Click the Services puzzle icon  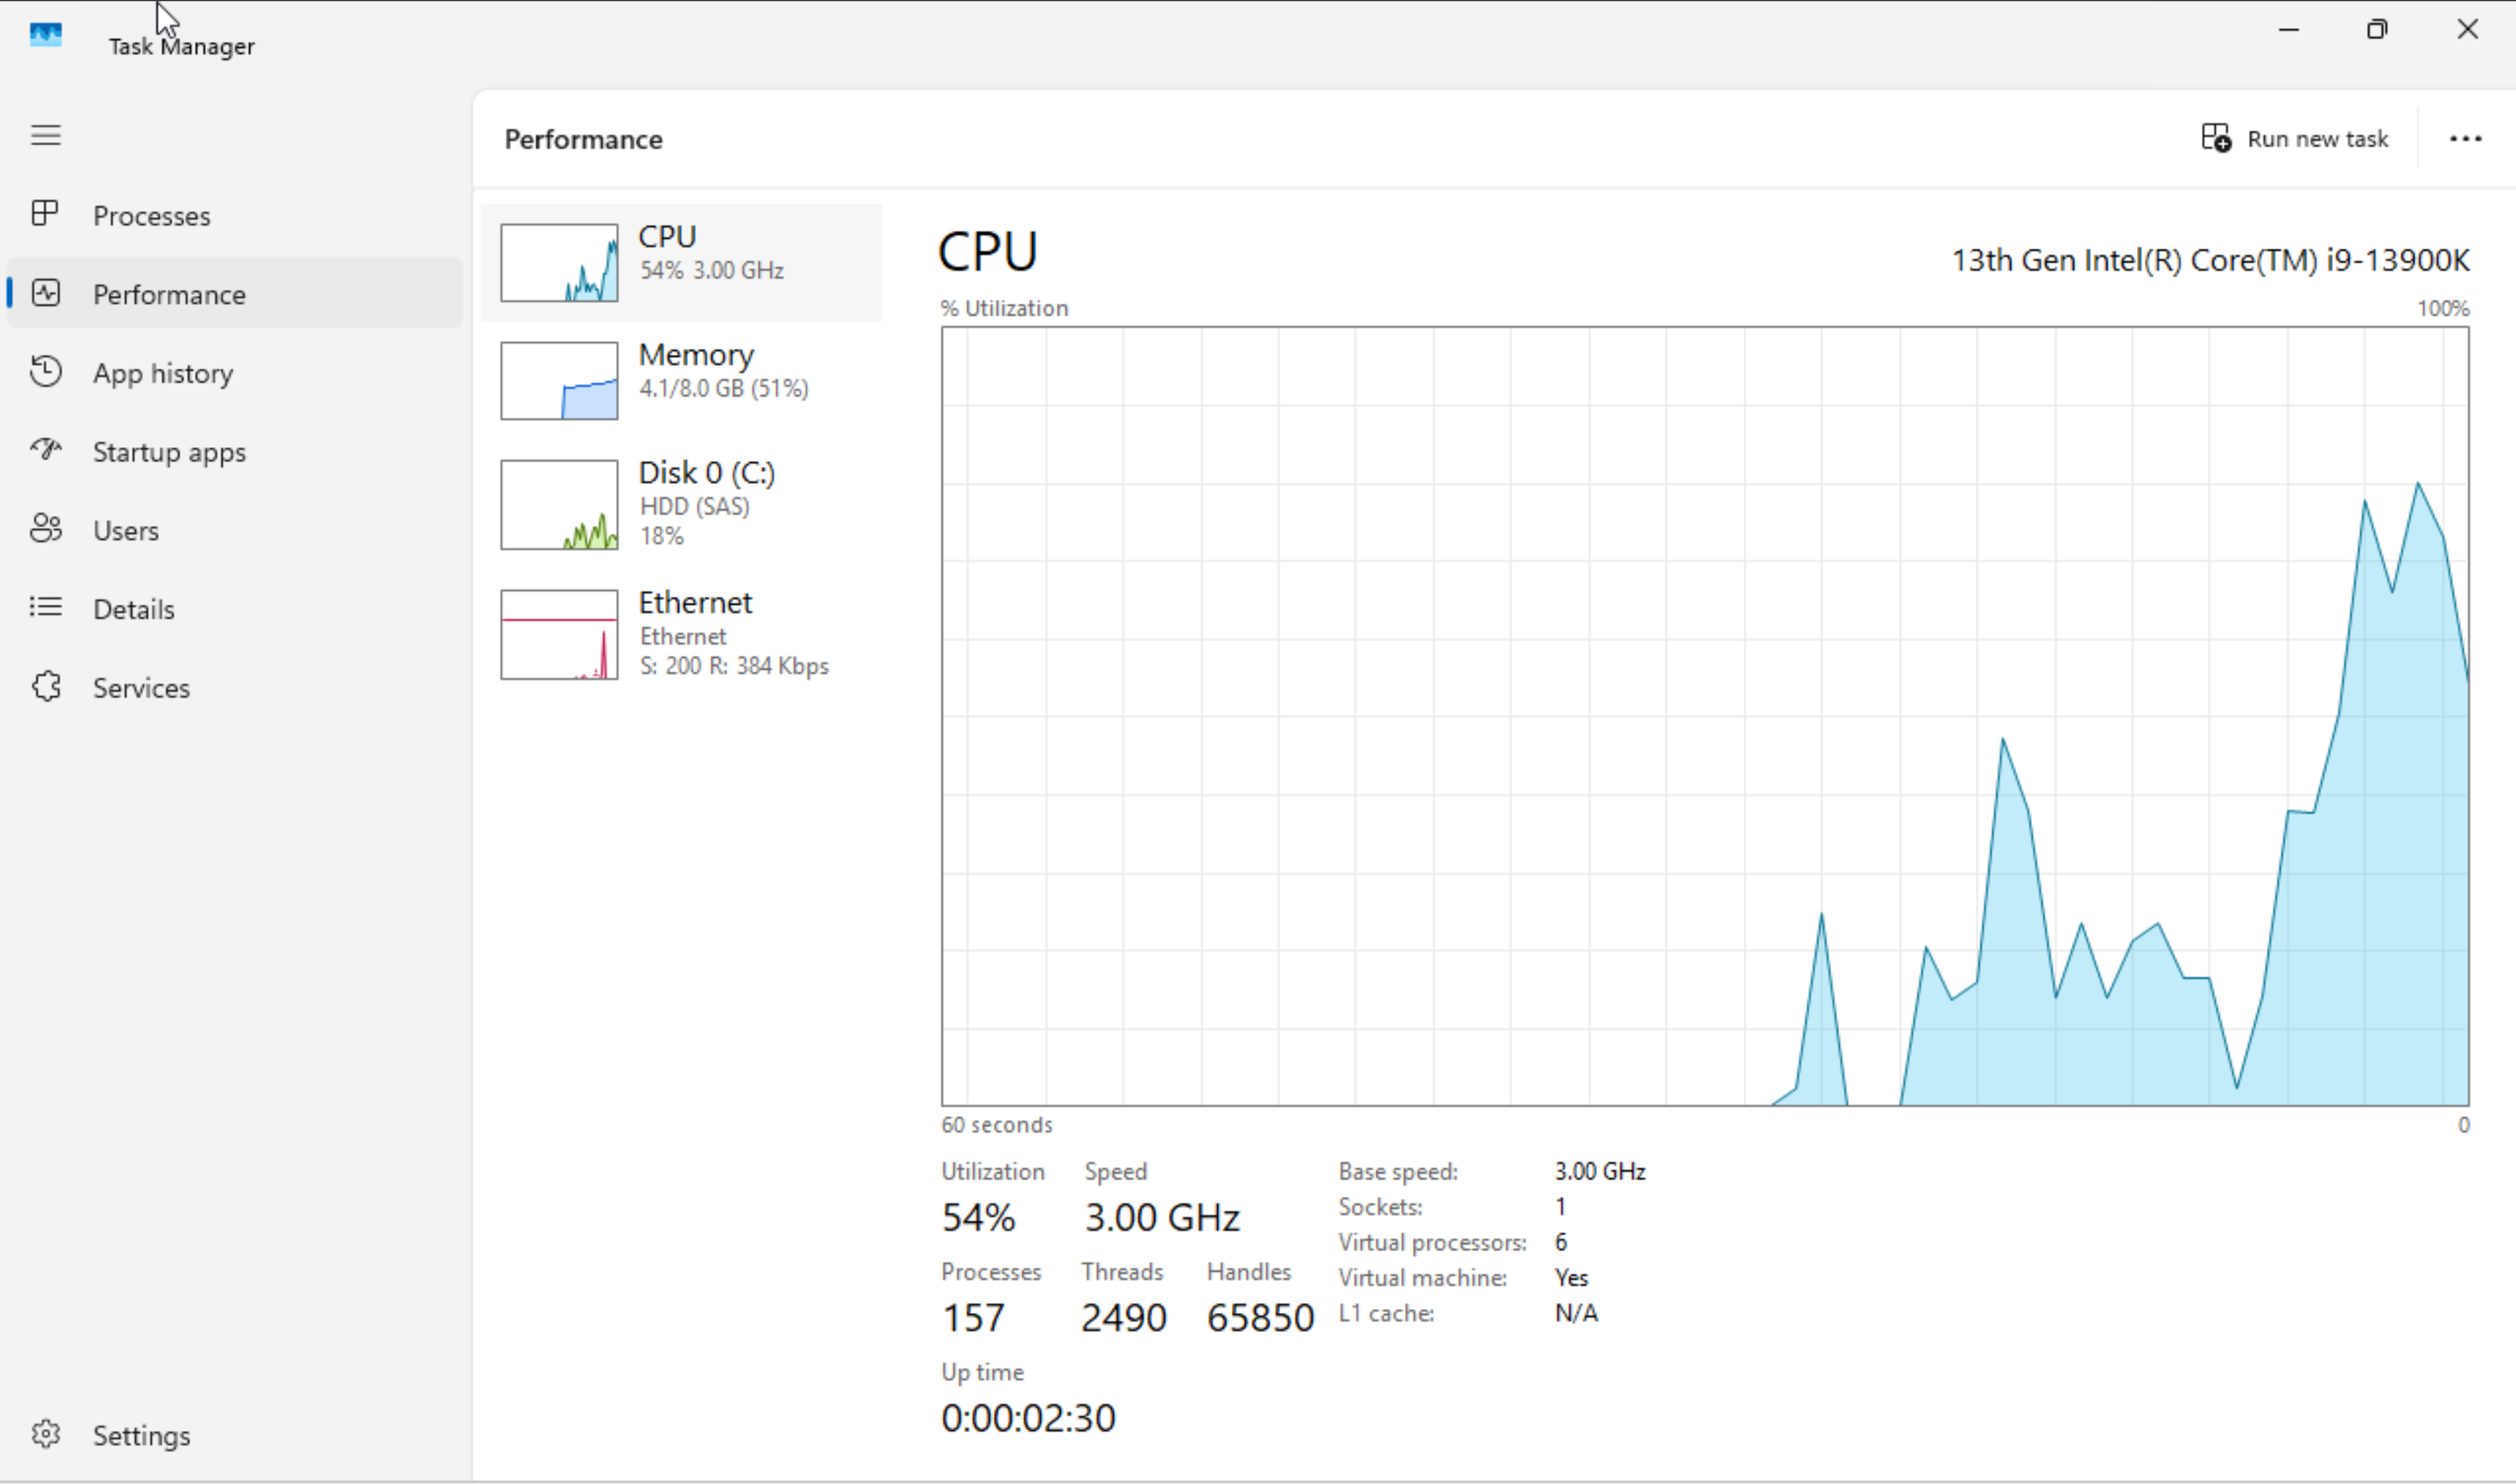point(46,686)
